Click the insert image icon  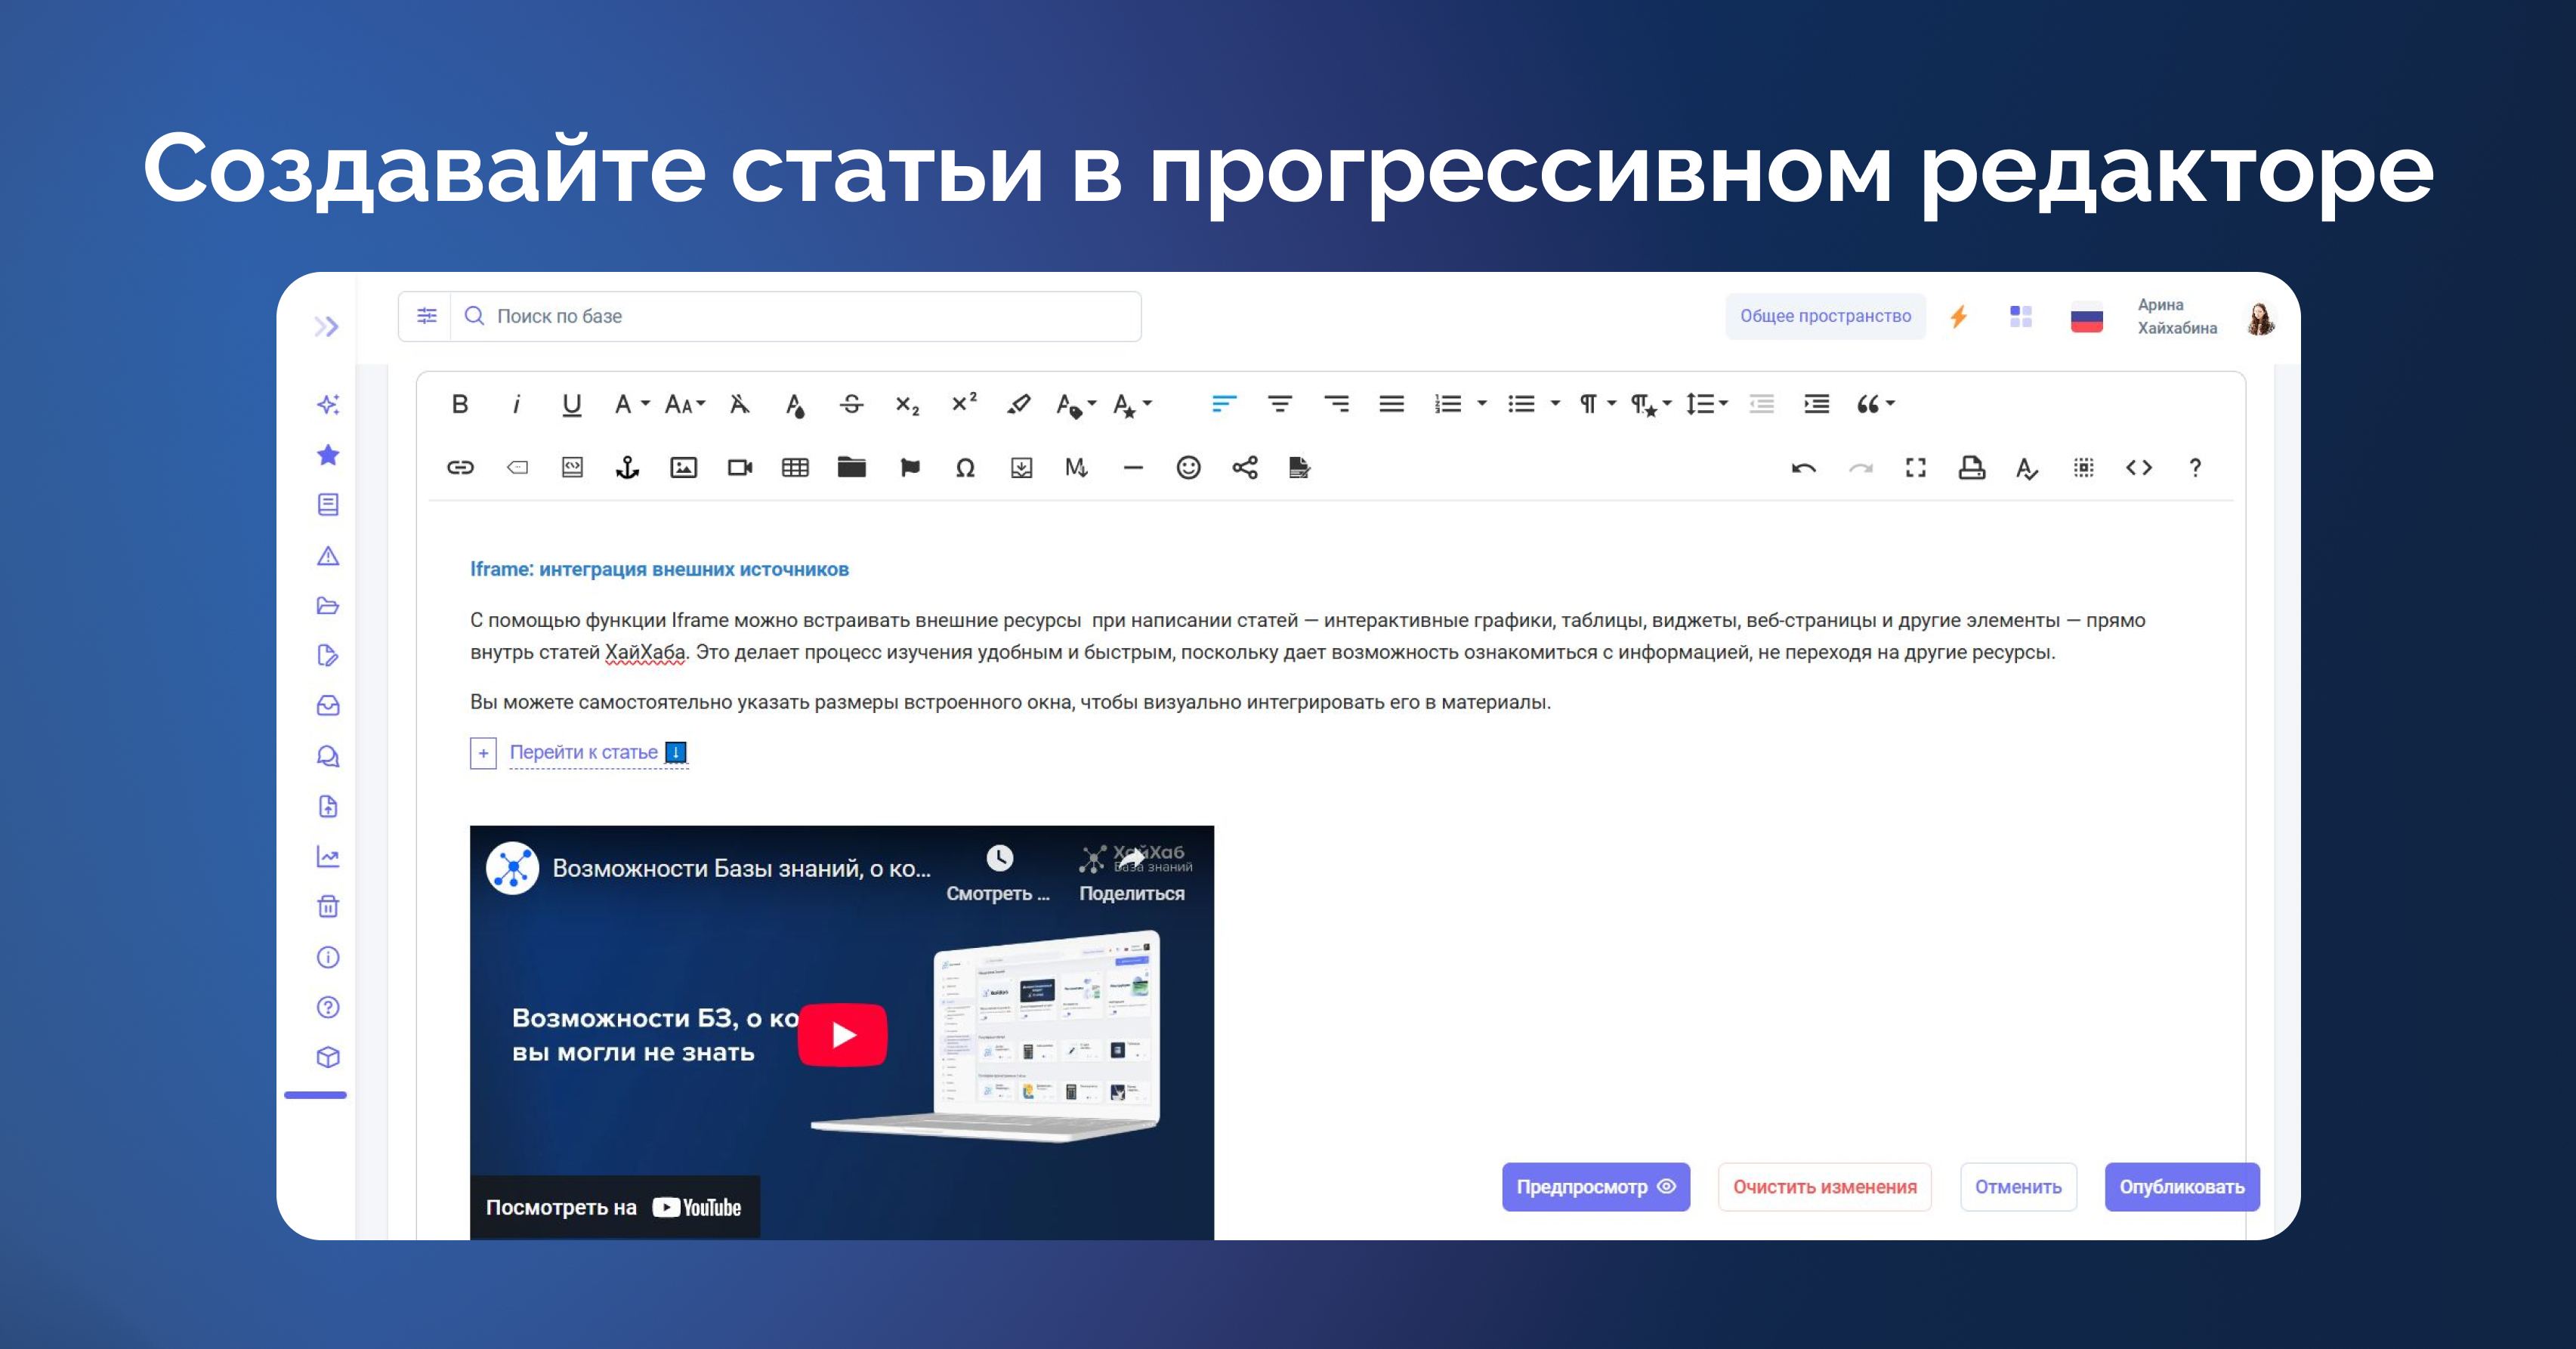(x=683, y=467)
